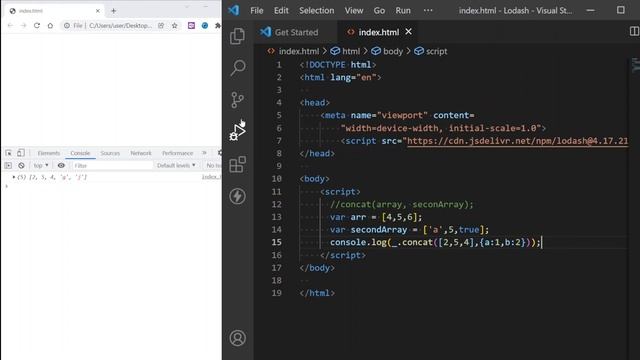
Task: Open a new Chrome tab
Action: [113, 11]
